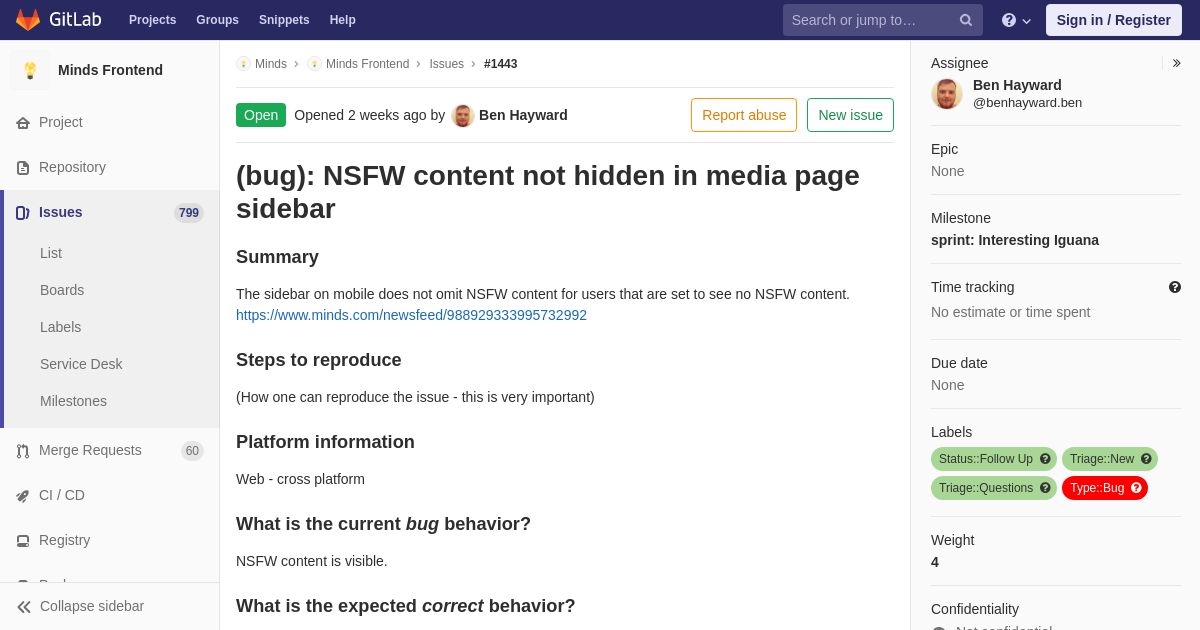Click the CI / CD rocket icon
1200x630 pixels.
(23, 496)
